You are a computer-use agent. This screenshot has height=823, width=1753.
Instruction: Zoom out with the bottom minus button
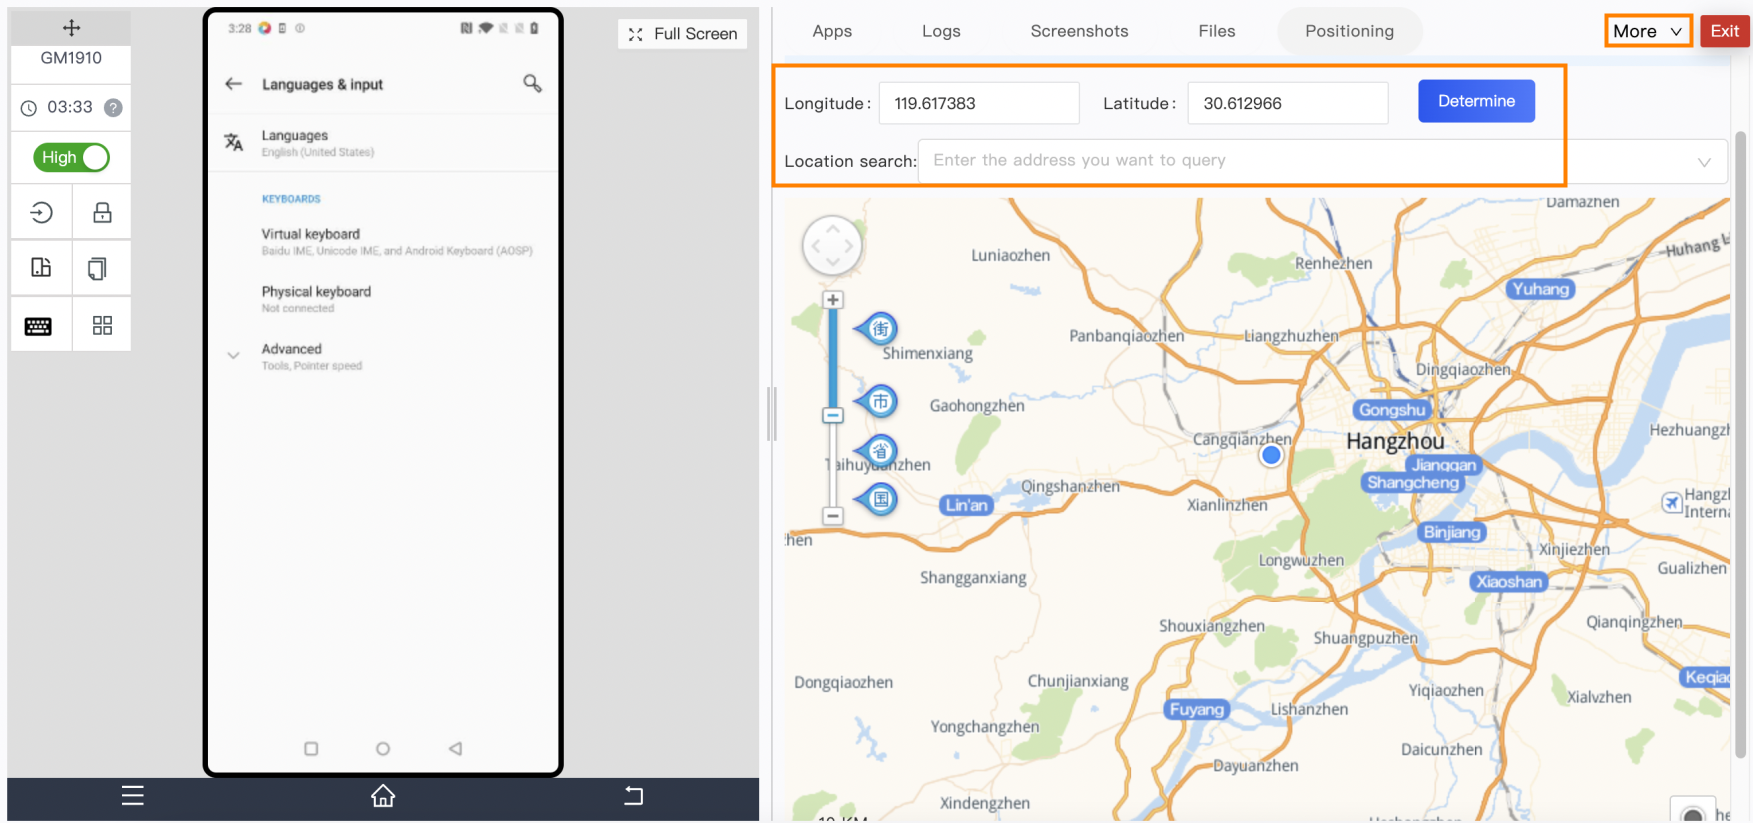(832, 516)
